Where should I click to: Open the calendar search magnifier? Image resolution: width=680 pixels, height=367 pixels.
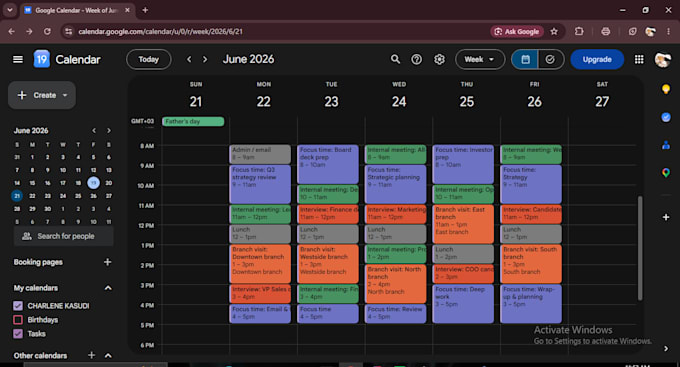tap(395, 59)
